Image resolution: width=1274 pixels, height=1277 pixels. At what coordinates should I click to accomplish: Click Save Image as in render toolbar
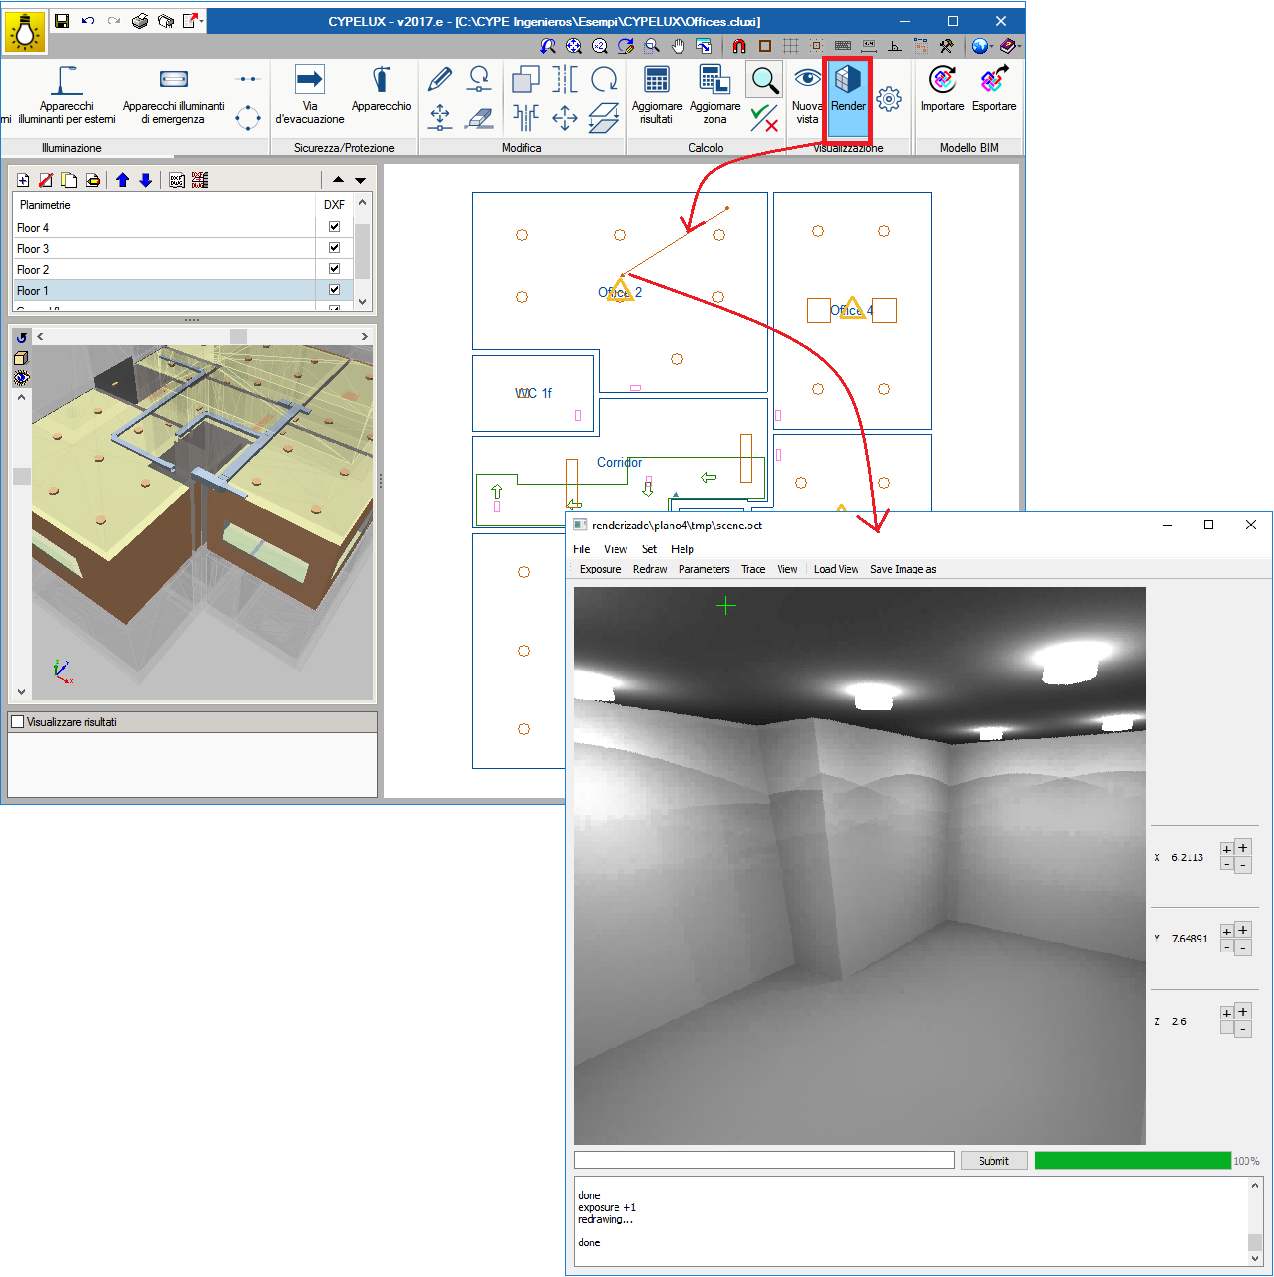pos(903,569)
